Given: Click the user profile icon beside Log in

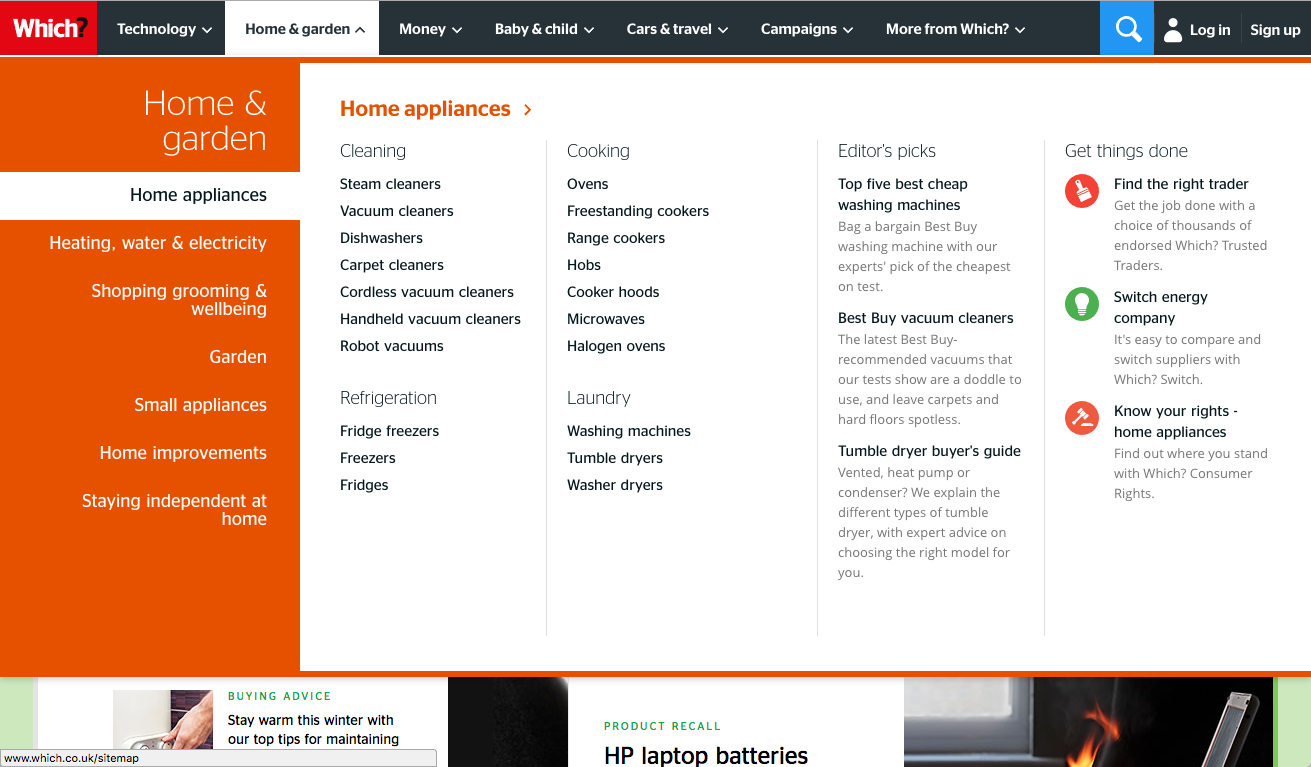Looking at the screenshot, I should (1173, 30).
